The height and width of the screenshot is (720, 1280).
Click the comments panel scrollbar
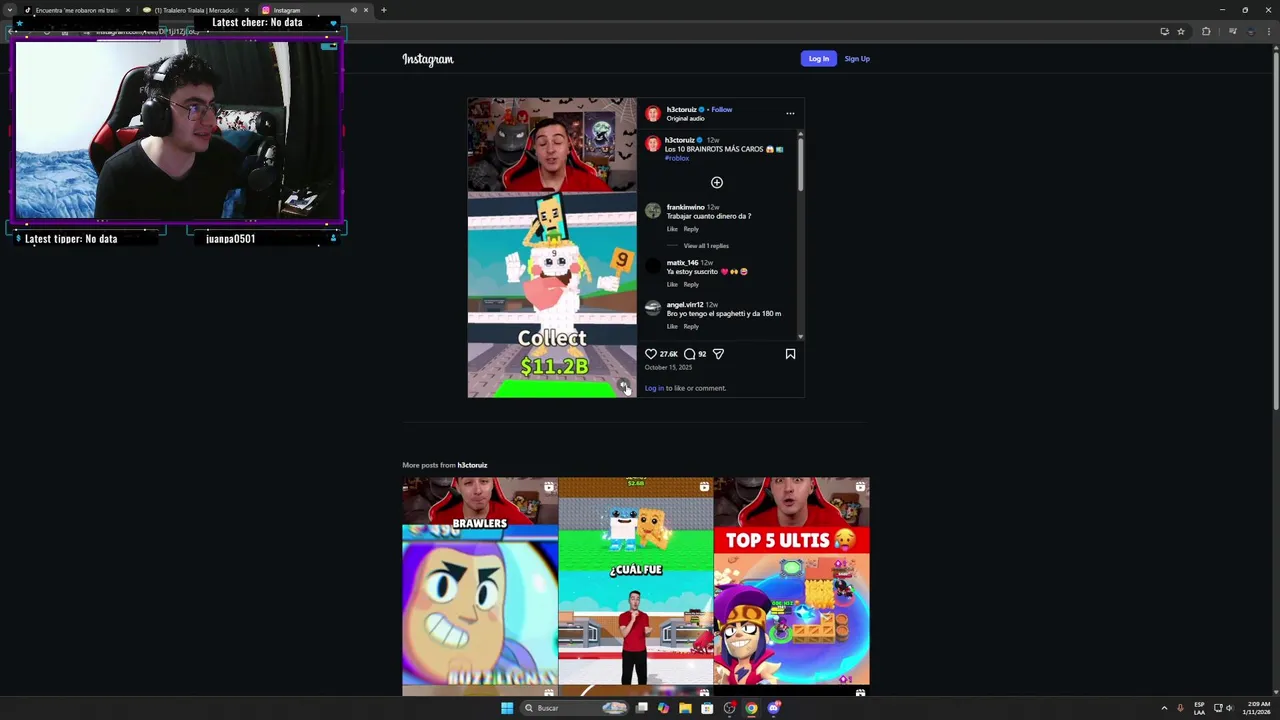coord(800,165)
